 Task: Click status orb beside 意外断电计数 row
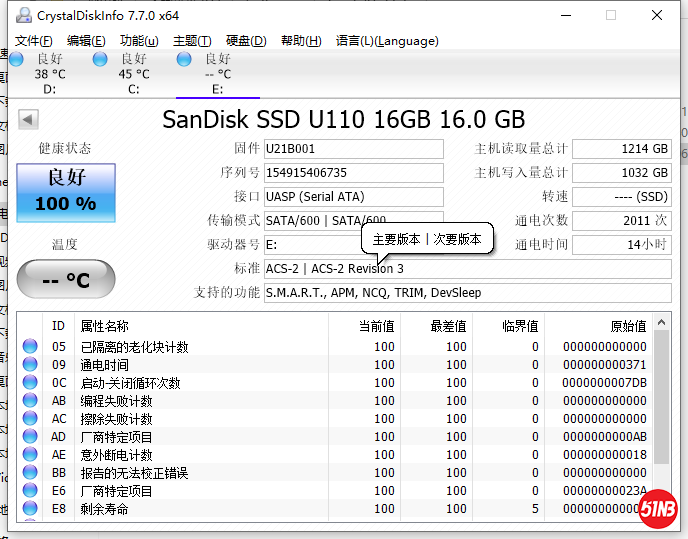tap(30, 455)
